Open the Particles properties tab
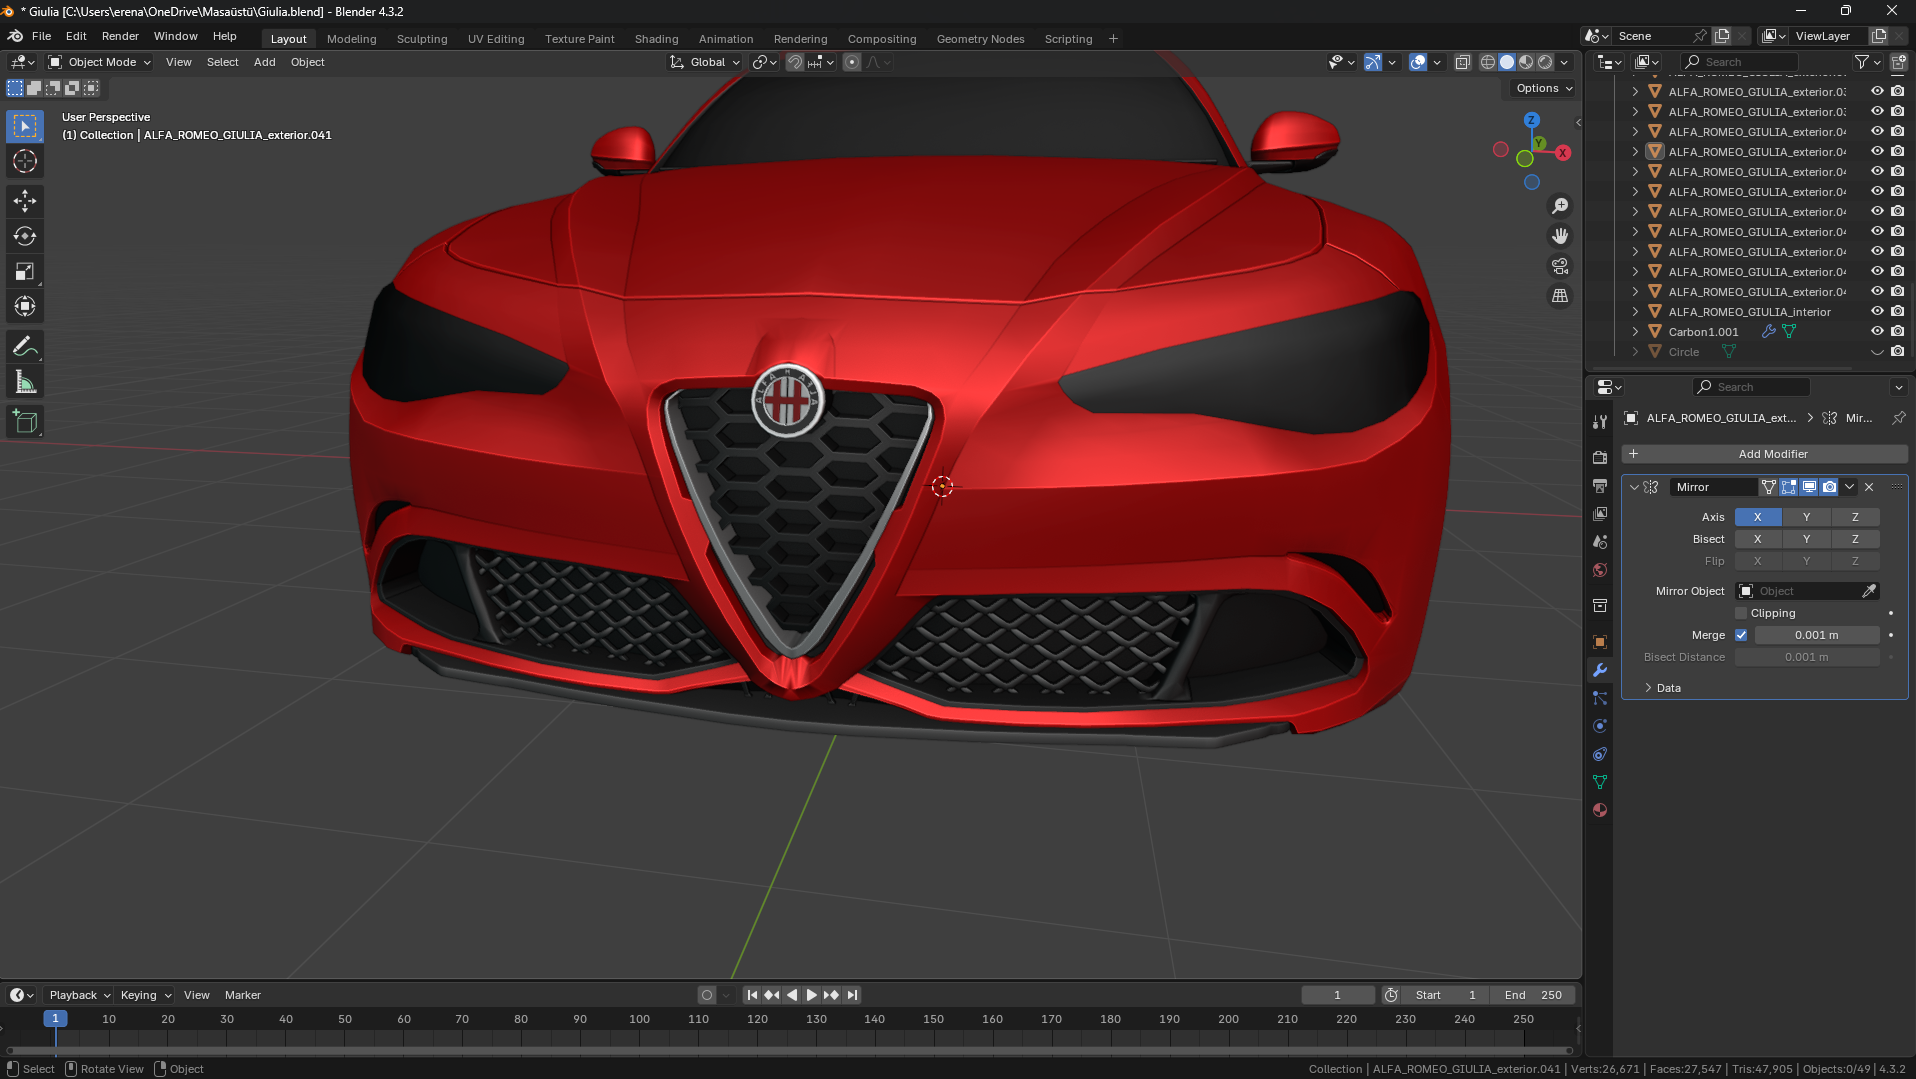1916x1079 pixels. tap(1600, 698)
